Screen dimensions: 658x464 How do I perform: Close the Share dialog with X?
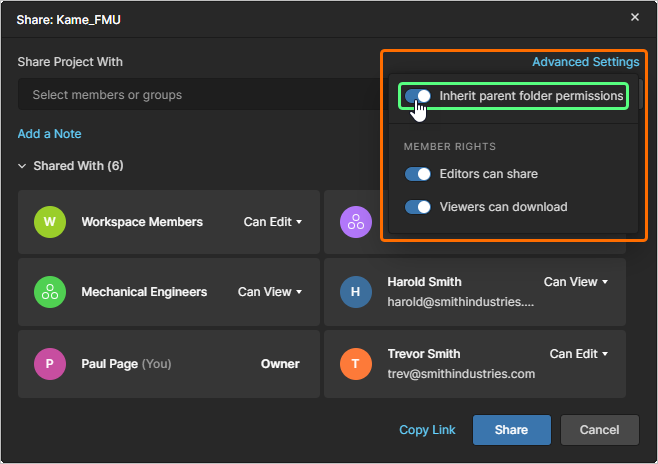click(x=635, y=17)
